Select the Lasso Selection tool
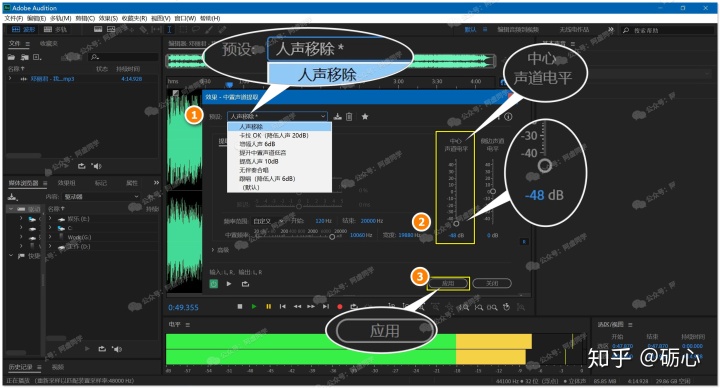The width and height of the screenshot is (720, 388). click(196, 29)
